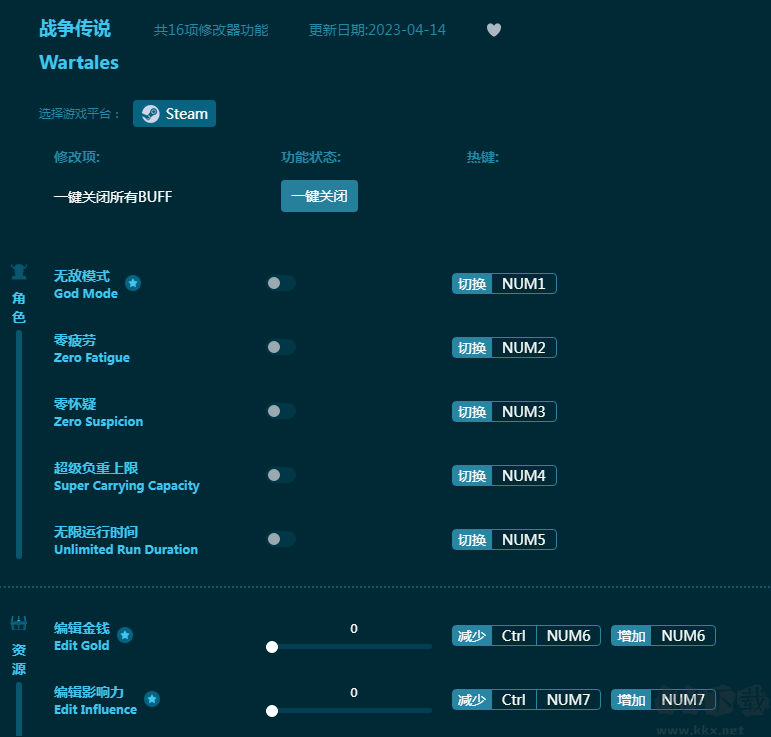This screenshot has width=771, height=737.
Task: Click the 修改项 column header
Action: click(x=77, y=157)
